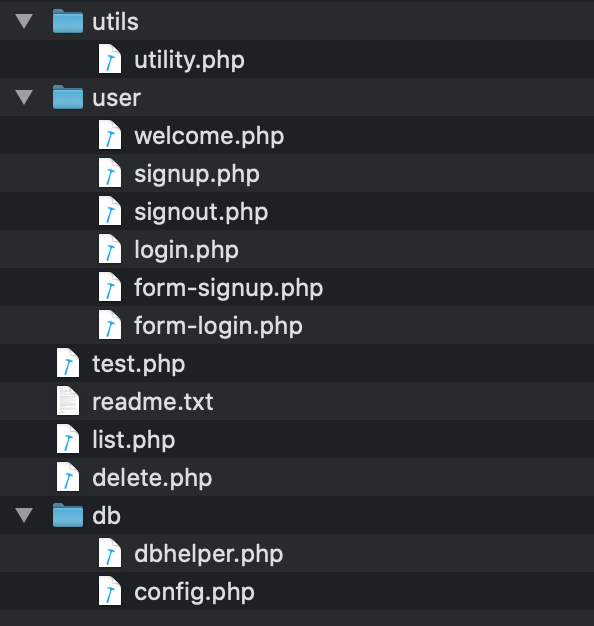Select the form-login.php file
Viewport: 594px width, 626px height.
297,325
